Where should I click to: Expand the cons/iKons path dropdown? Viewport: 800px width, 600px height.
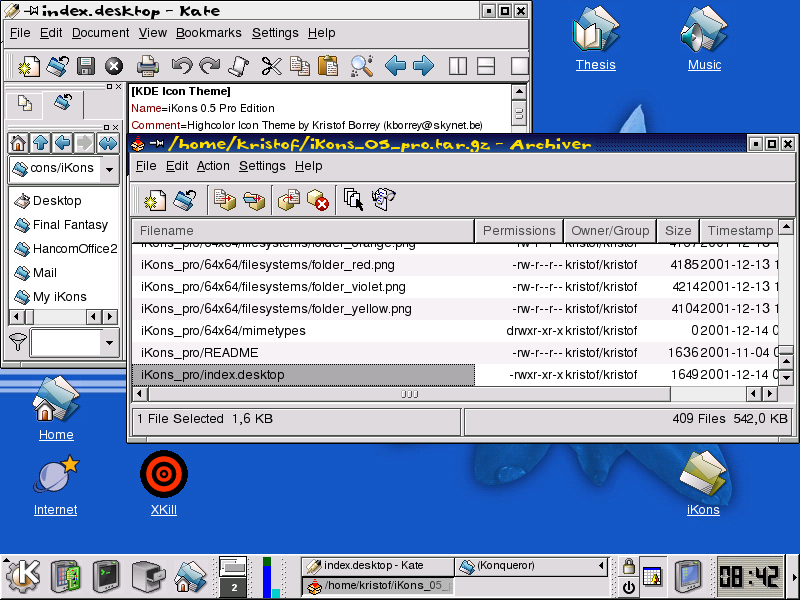[109, 169]
